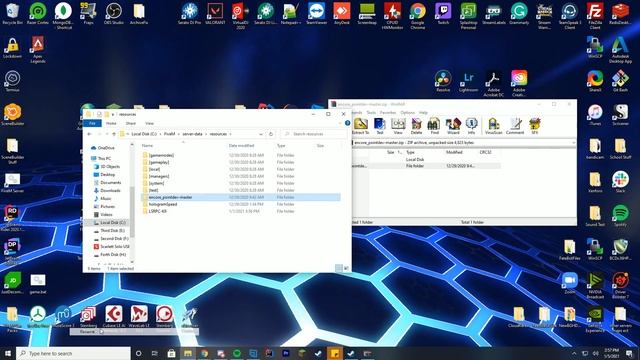Select the AnyDesk desktop icon
Viewport: 640px width, 360px height.
click(x=342, y=13)
